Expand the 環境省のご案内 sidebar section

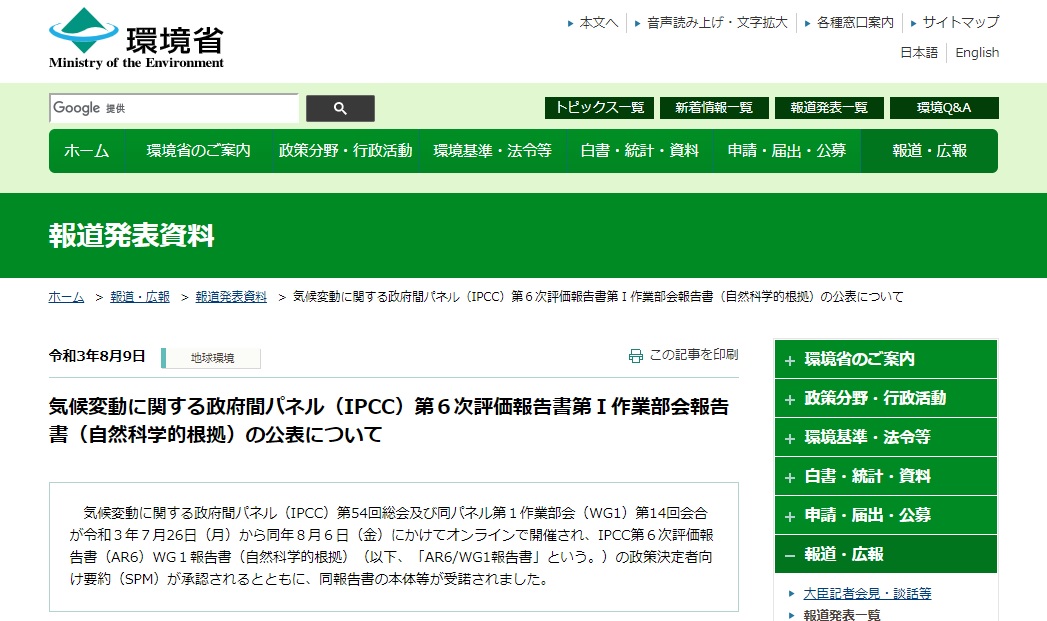click(885, 359)
